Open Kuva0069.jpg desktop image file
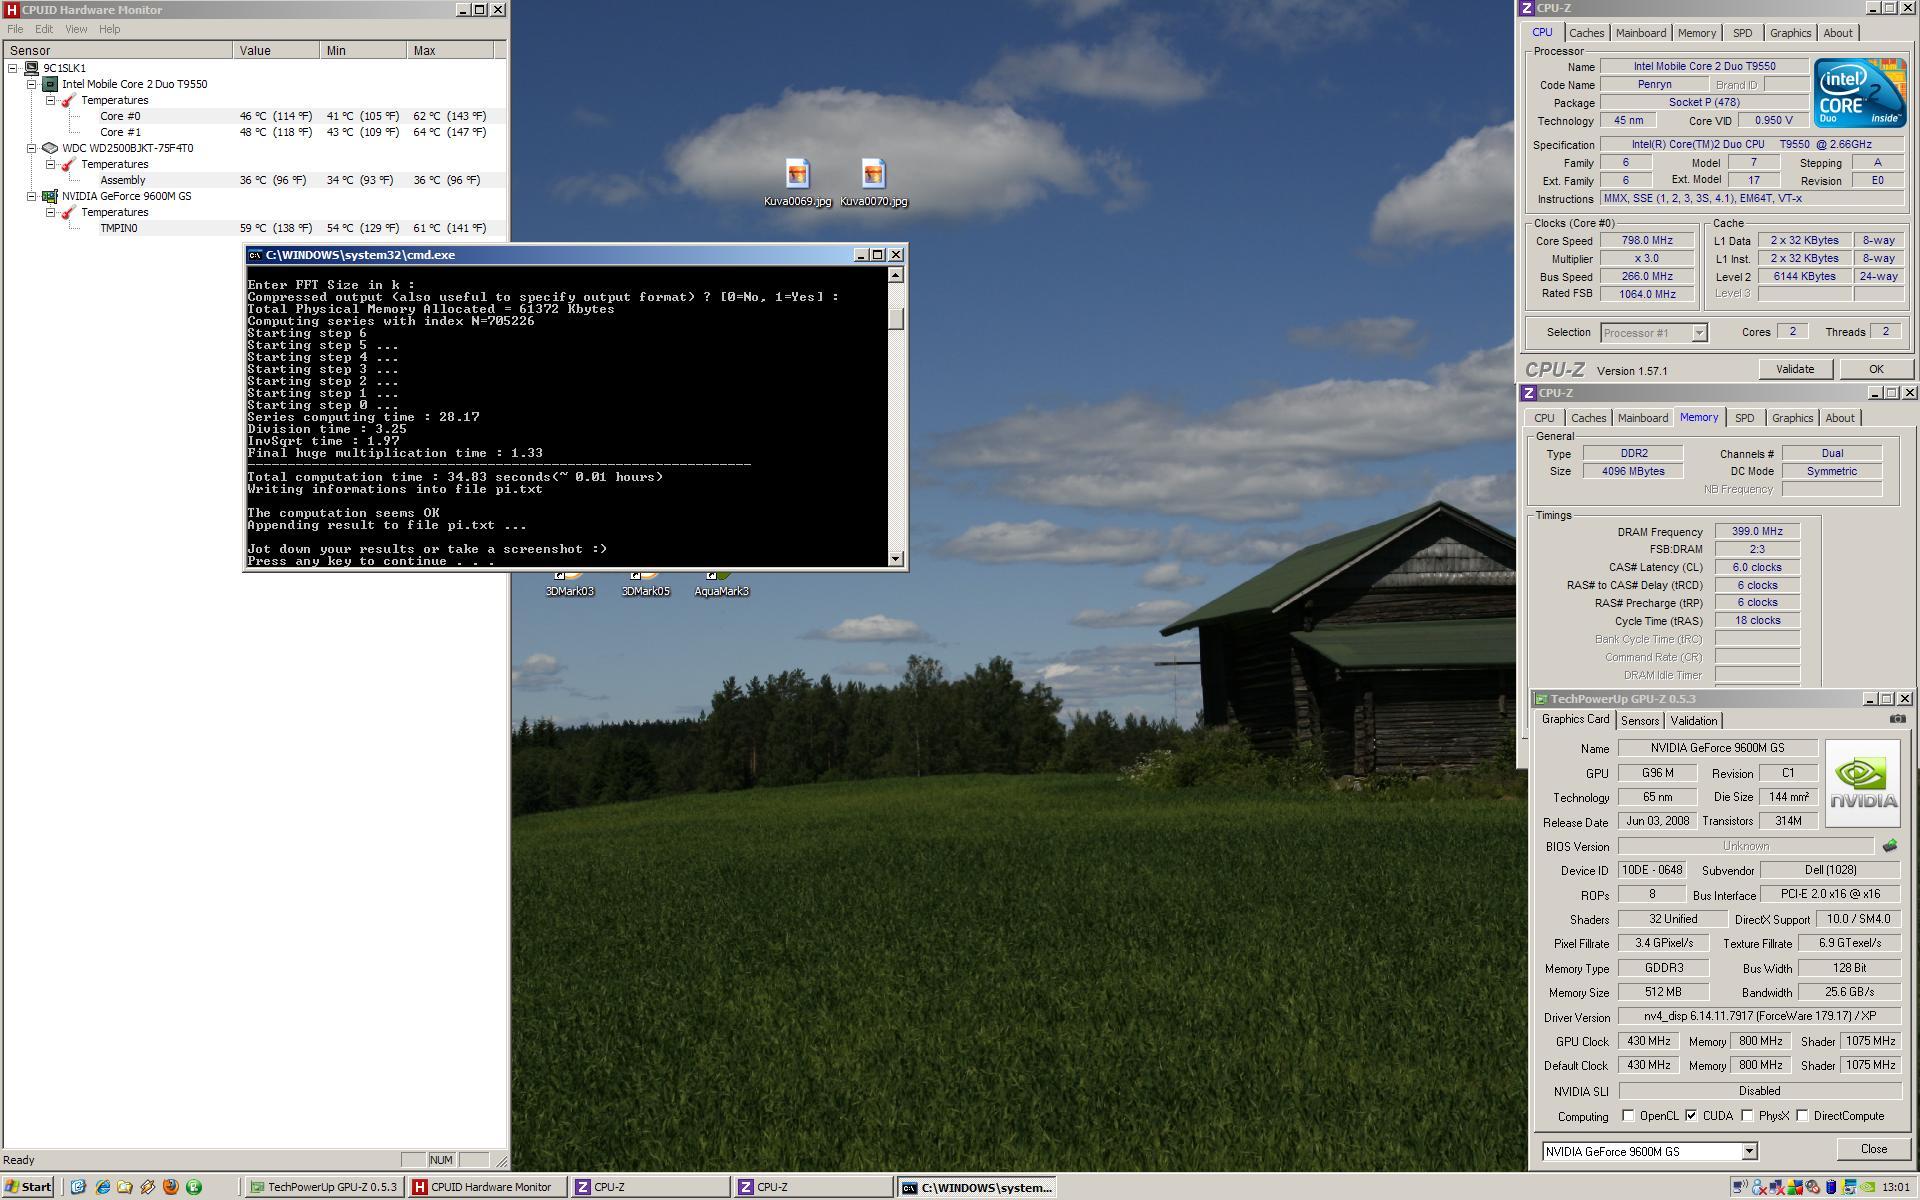 797,183
